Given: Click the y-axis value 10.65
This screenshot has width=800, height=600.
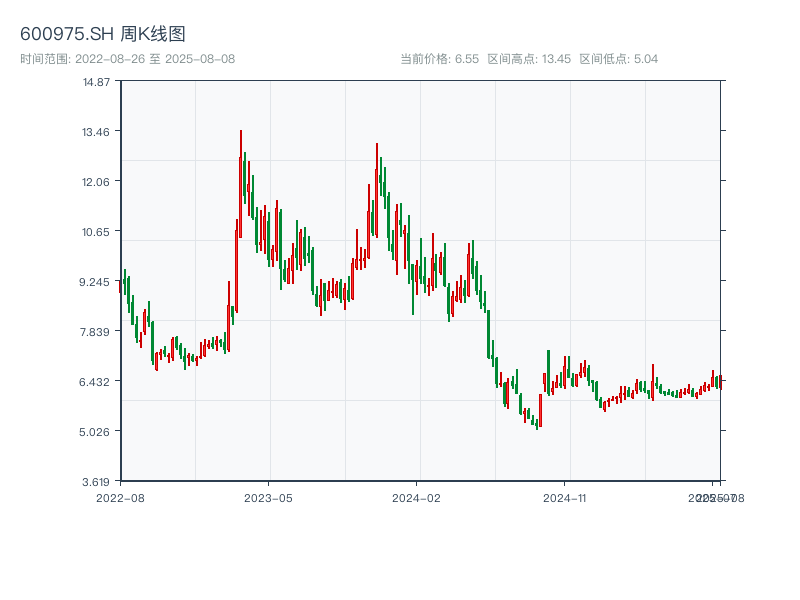Looking at the screenshot, I should coord(96,232).
